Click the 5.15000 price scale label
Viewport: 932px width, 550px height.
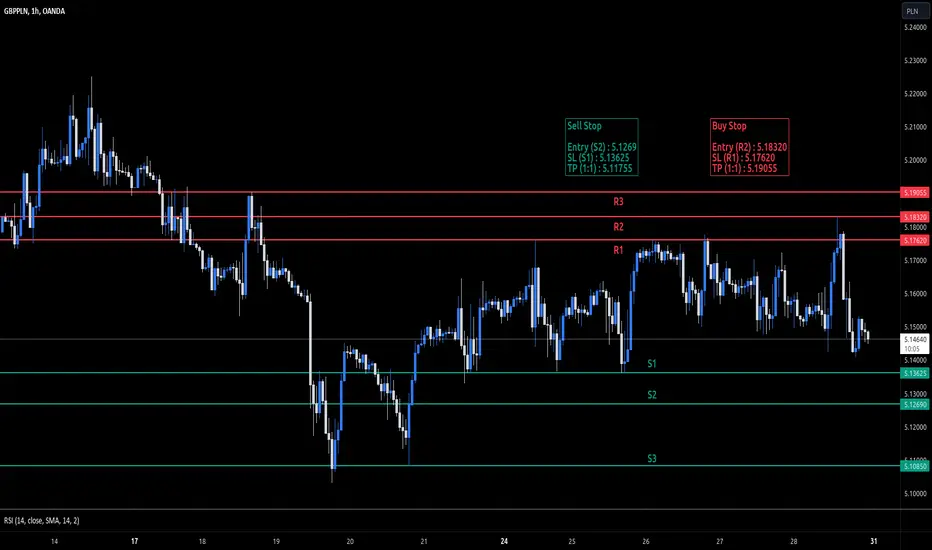point(915,327)
